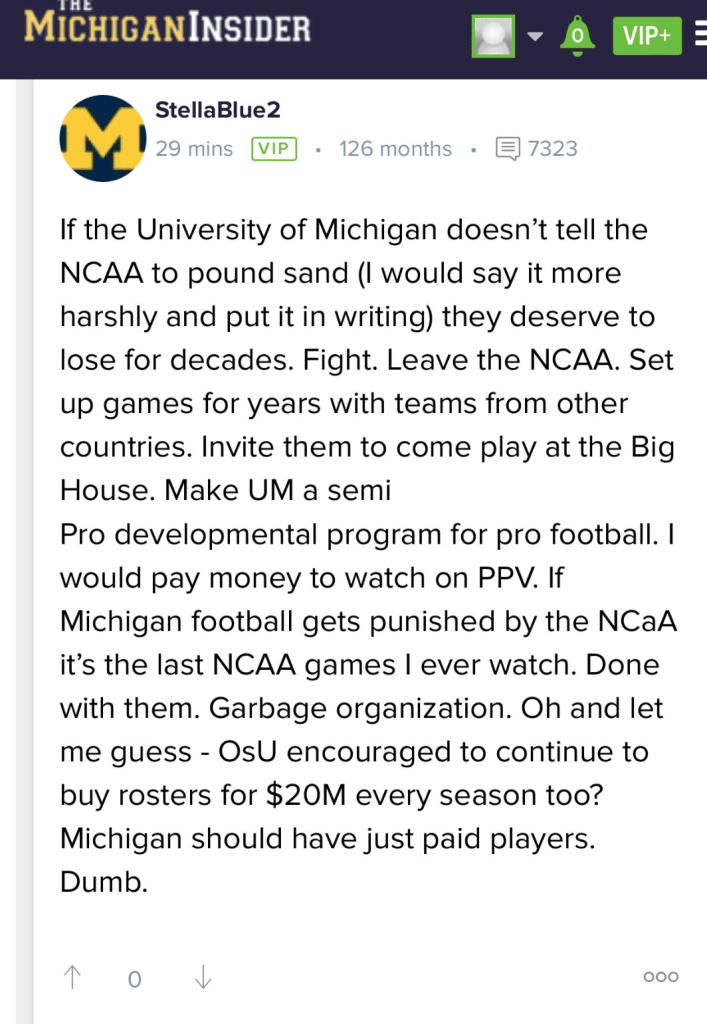
Task: Click the post count speech bubble icon
Action: tap(508, 149)
